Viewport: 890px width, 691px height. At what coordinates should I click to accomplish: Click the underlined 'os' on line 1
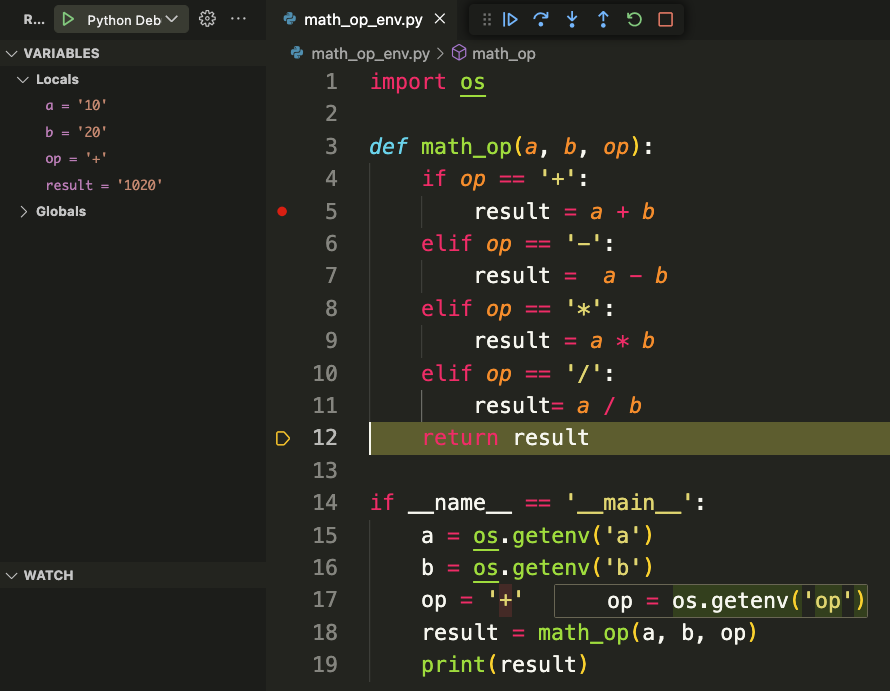[472, 82]
